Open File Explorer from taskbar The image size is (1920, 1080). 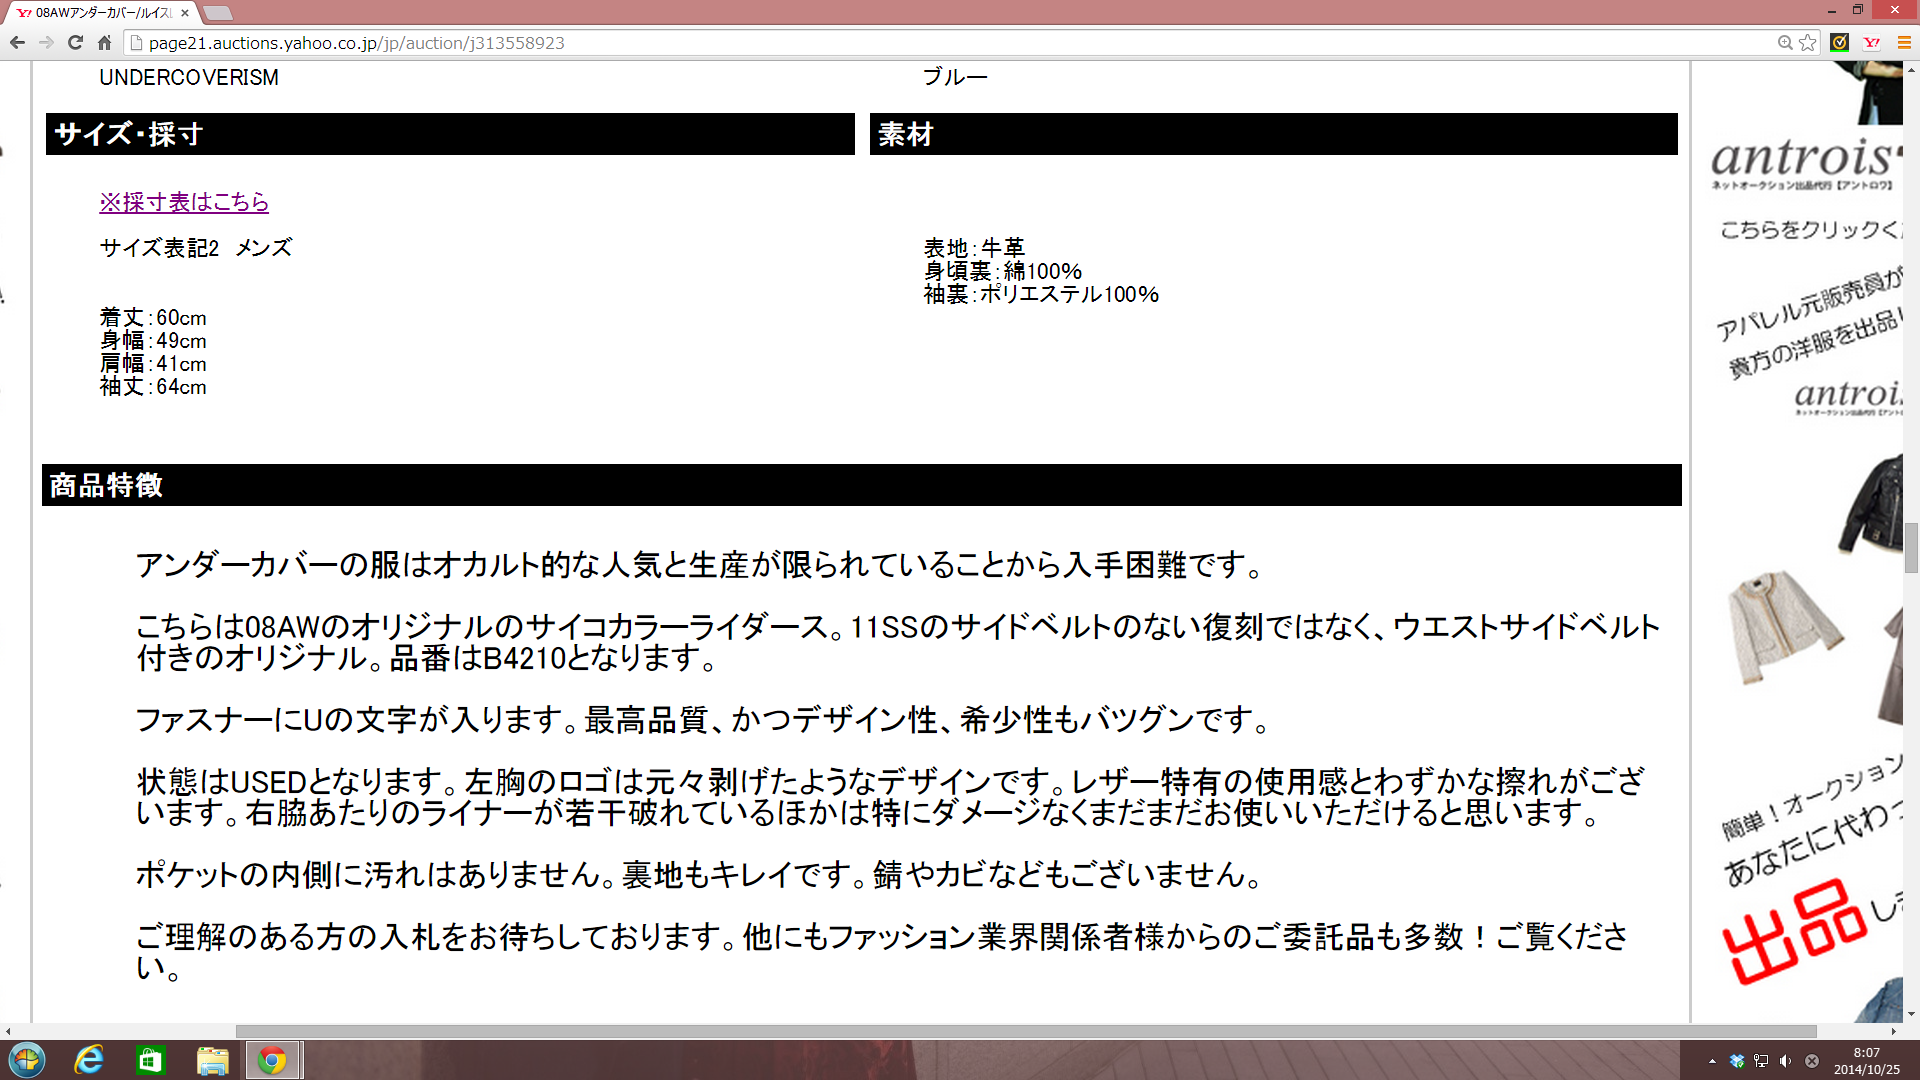pos(212,1060)
